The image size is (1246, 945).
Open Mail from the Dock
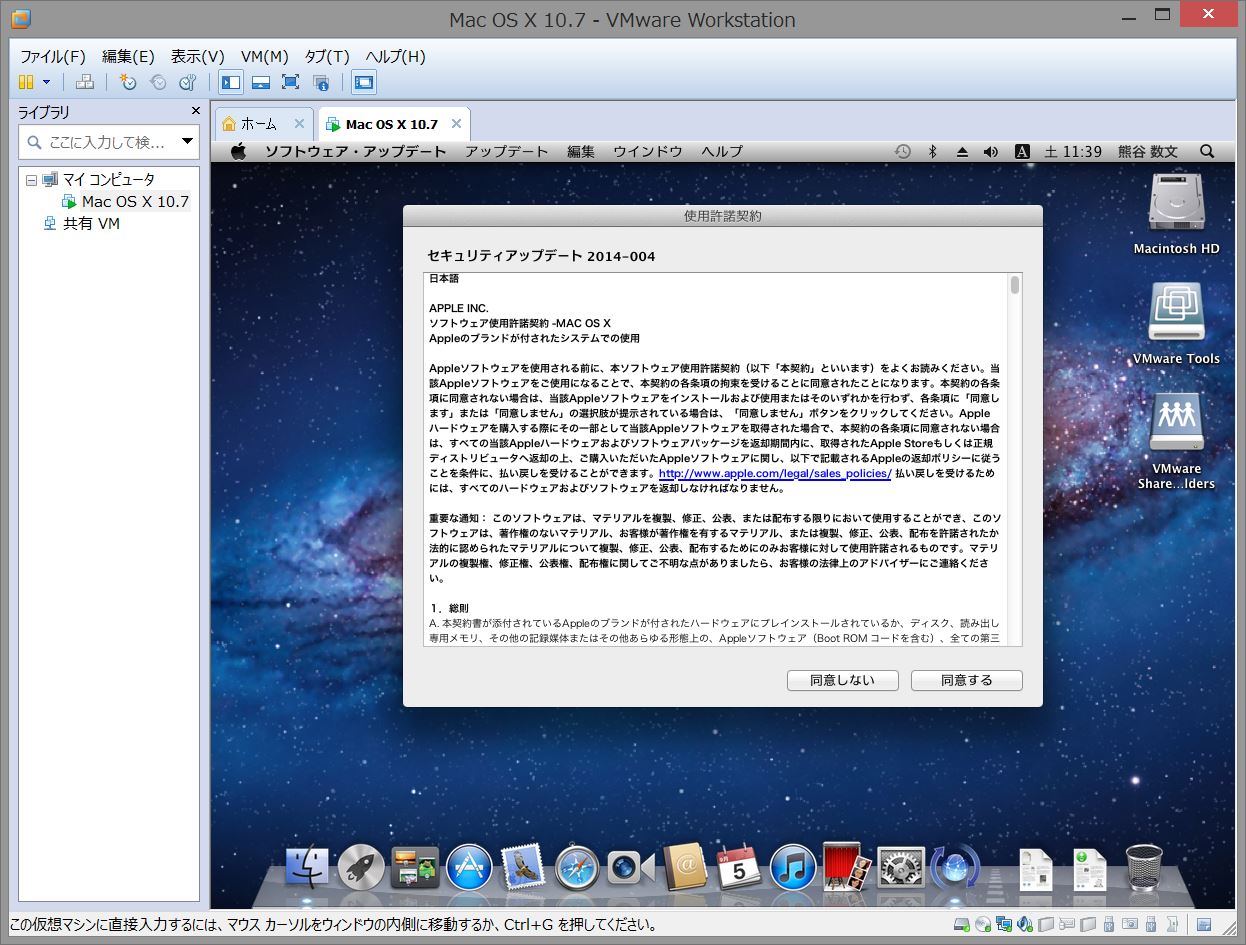click(x=523, y=867)
